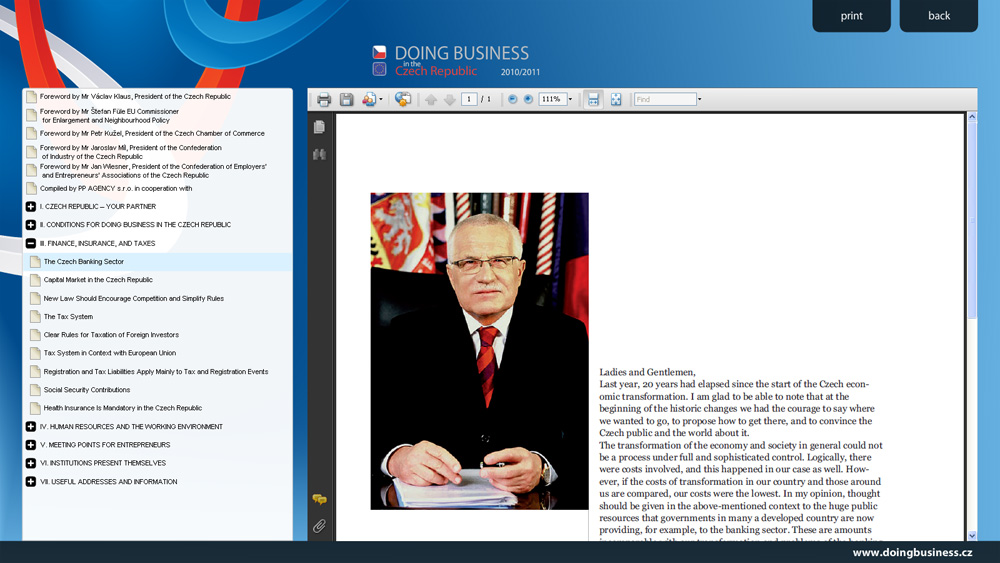
Task: Open Compiled by PP AGENCY s.r.o. entry
Action: tap(115, 188)
